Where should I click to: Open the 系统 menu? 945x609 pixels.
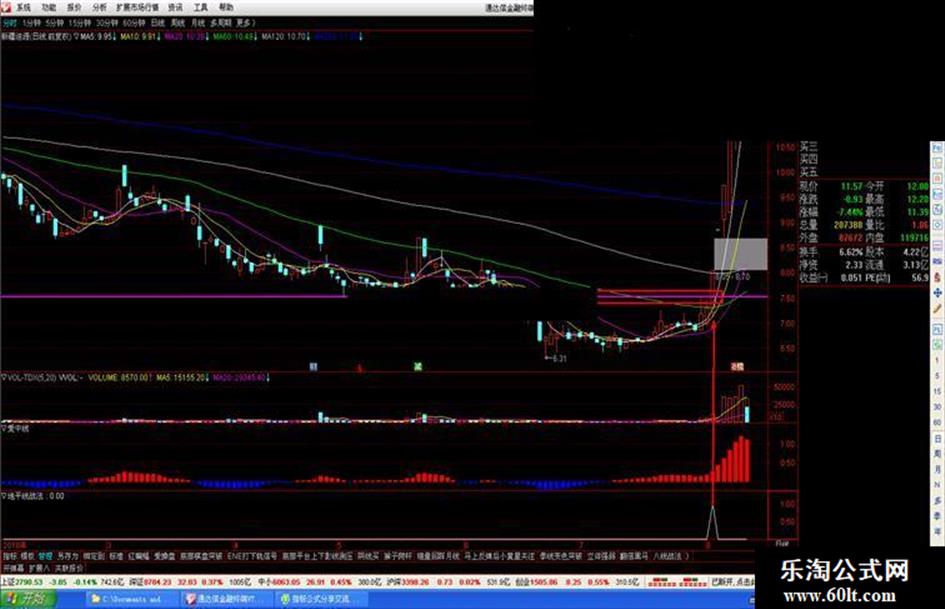[x=24, y=7]
